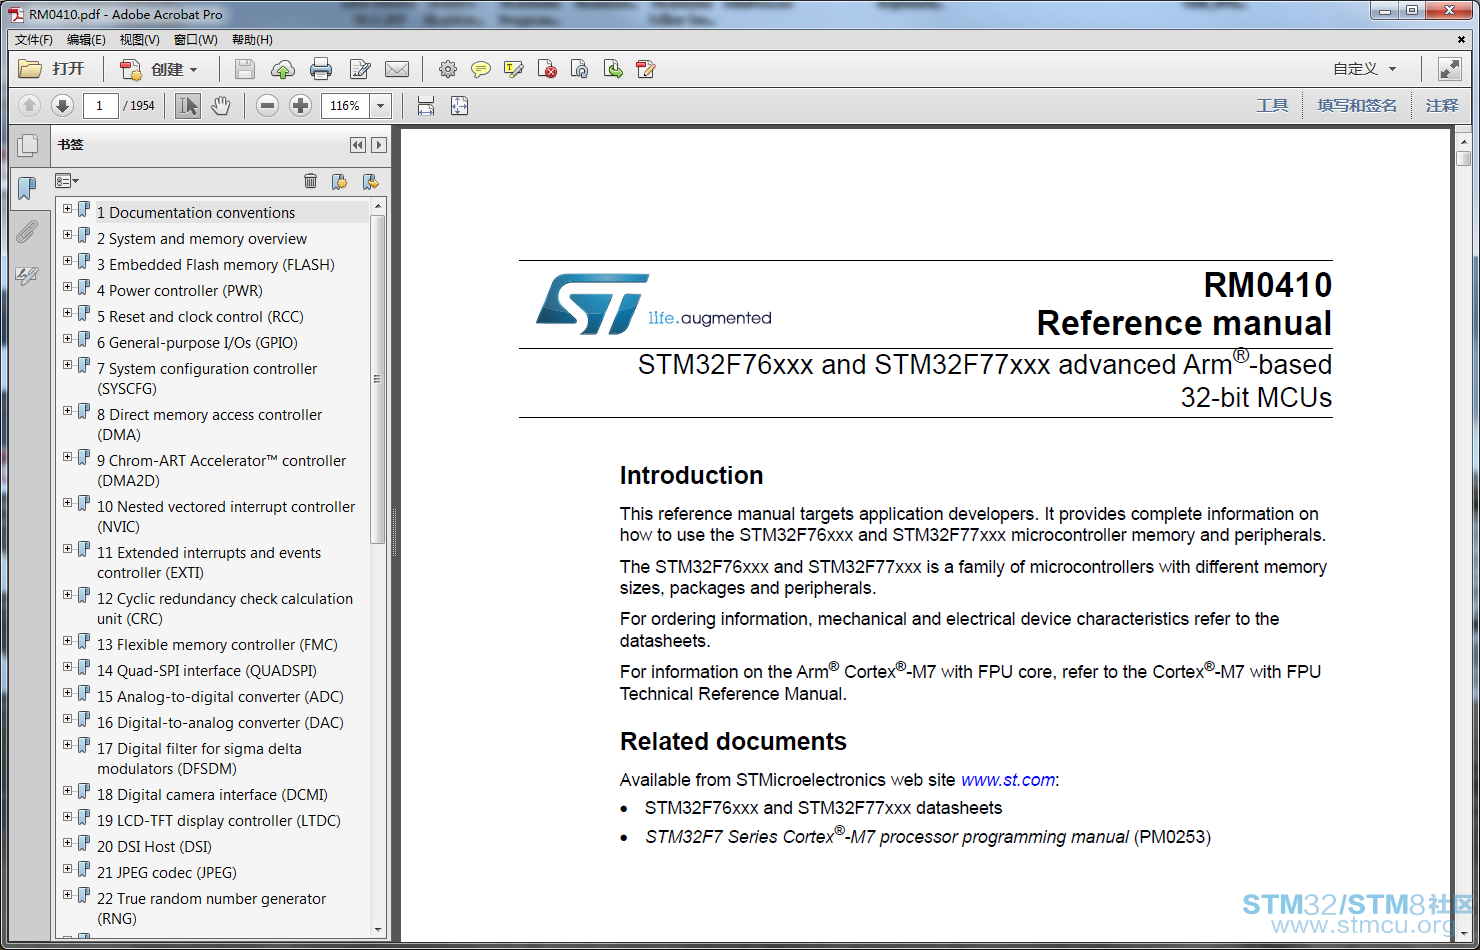The width and height of the screenshot is (1480, 950).
Task: Jump to '21 JPEG codec (JPEG)' bookmark
Action: click(x=167, y=873)
